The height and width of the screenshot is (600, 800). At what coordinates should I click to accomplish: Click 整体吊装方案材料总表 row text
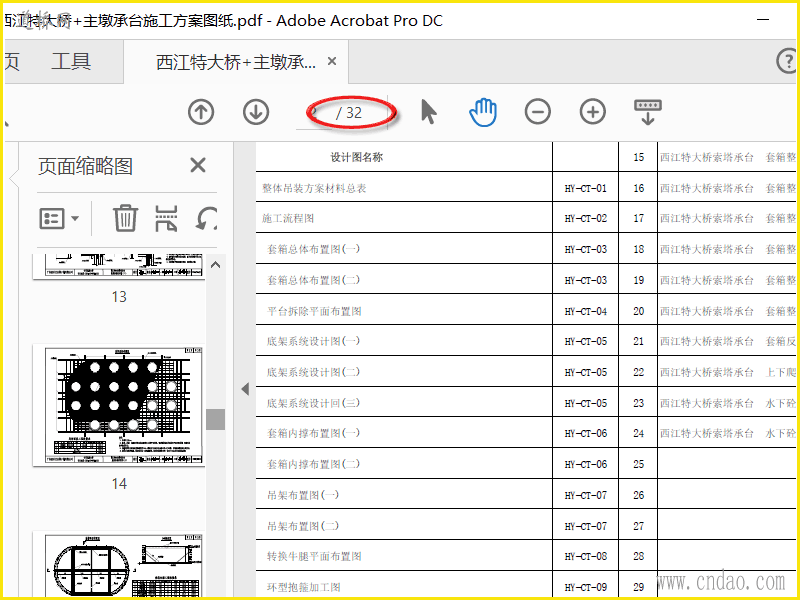point(314,188)
